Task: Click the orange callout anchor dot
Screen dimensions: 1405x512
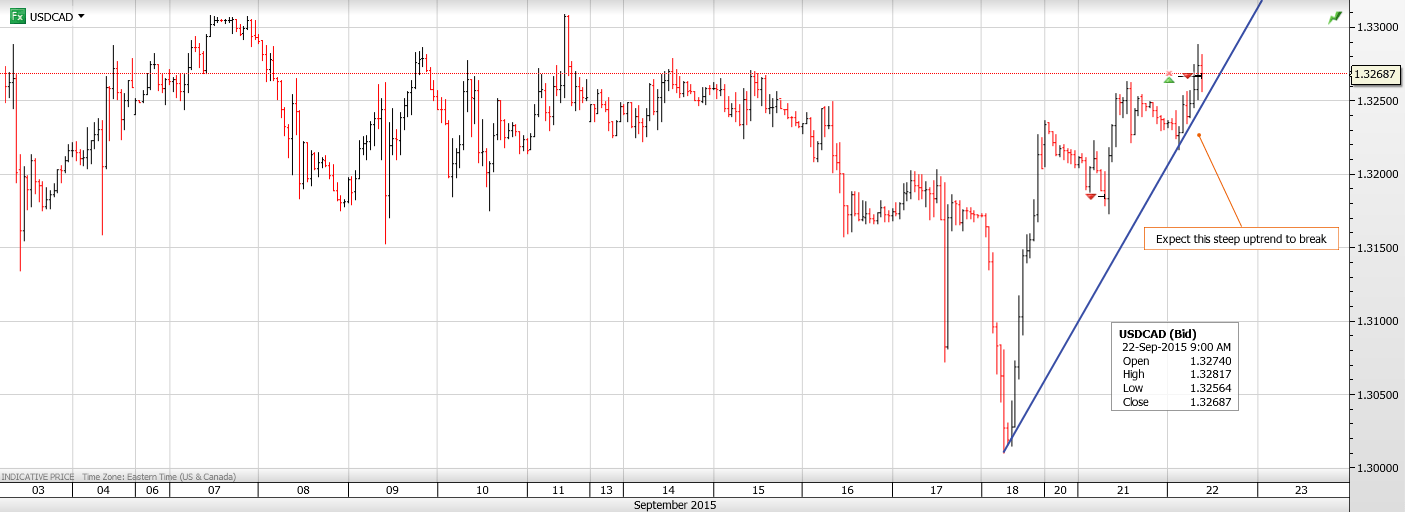Action: tap(1198, 134)
